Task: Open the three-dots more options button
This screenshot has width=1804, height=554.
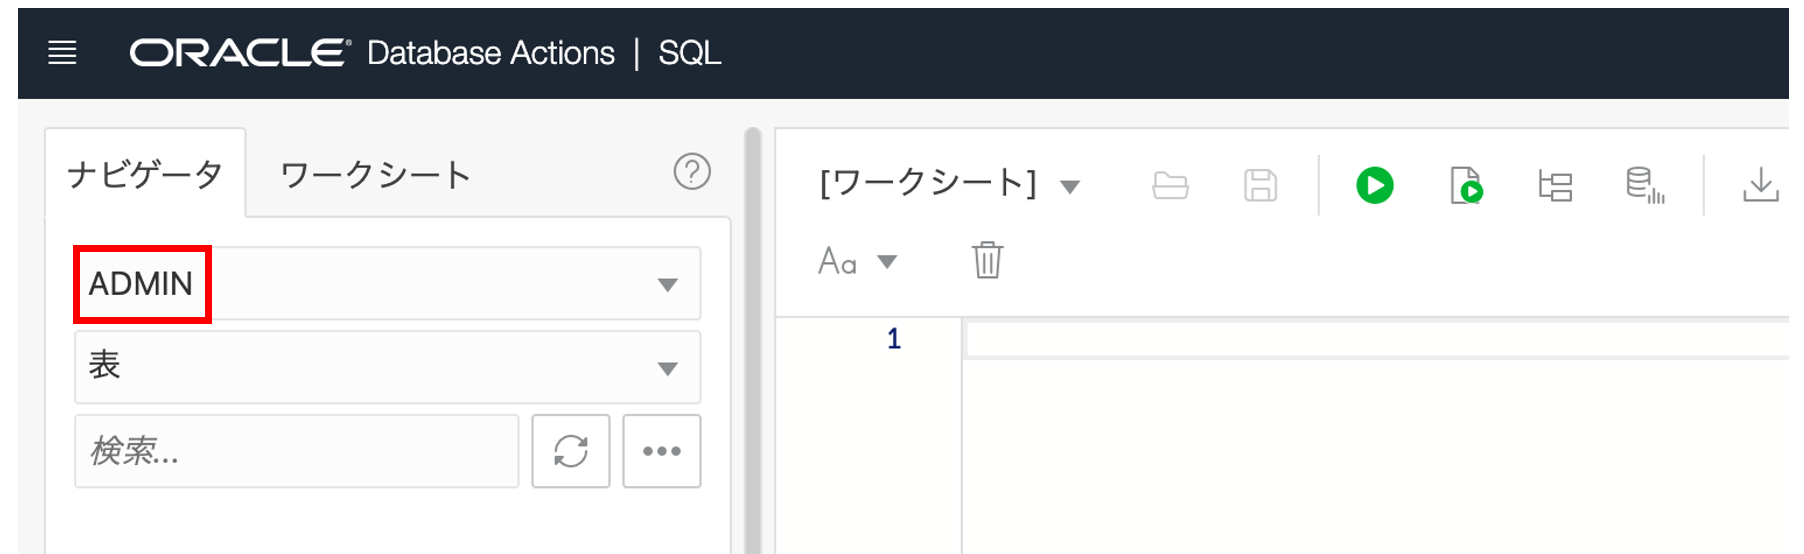Action: point(662,451)
